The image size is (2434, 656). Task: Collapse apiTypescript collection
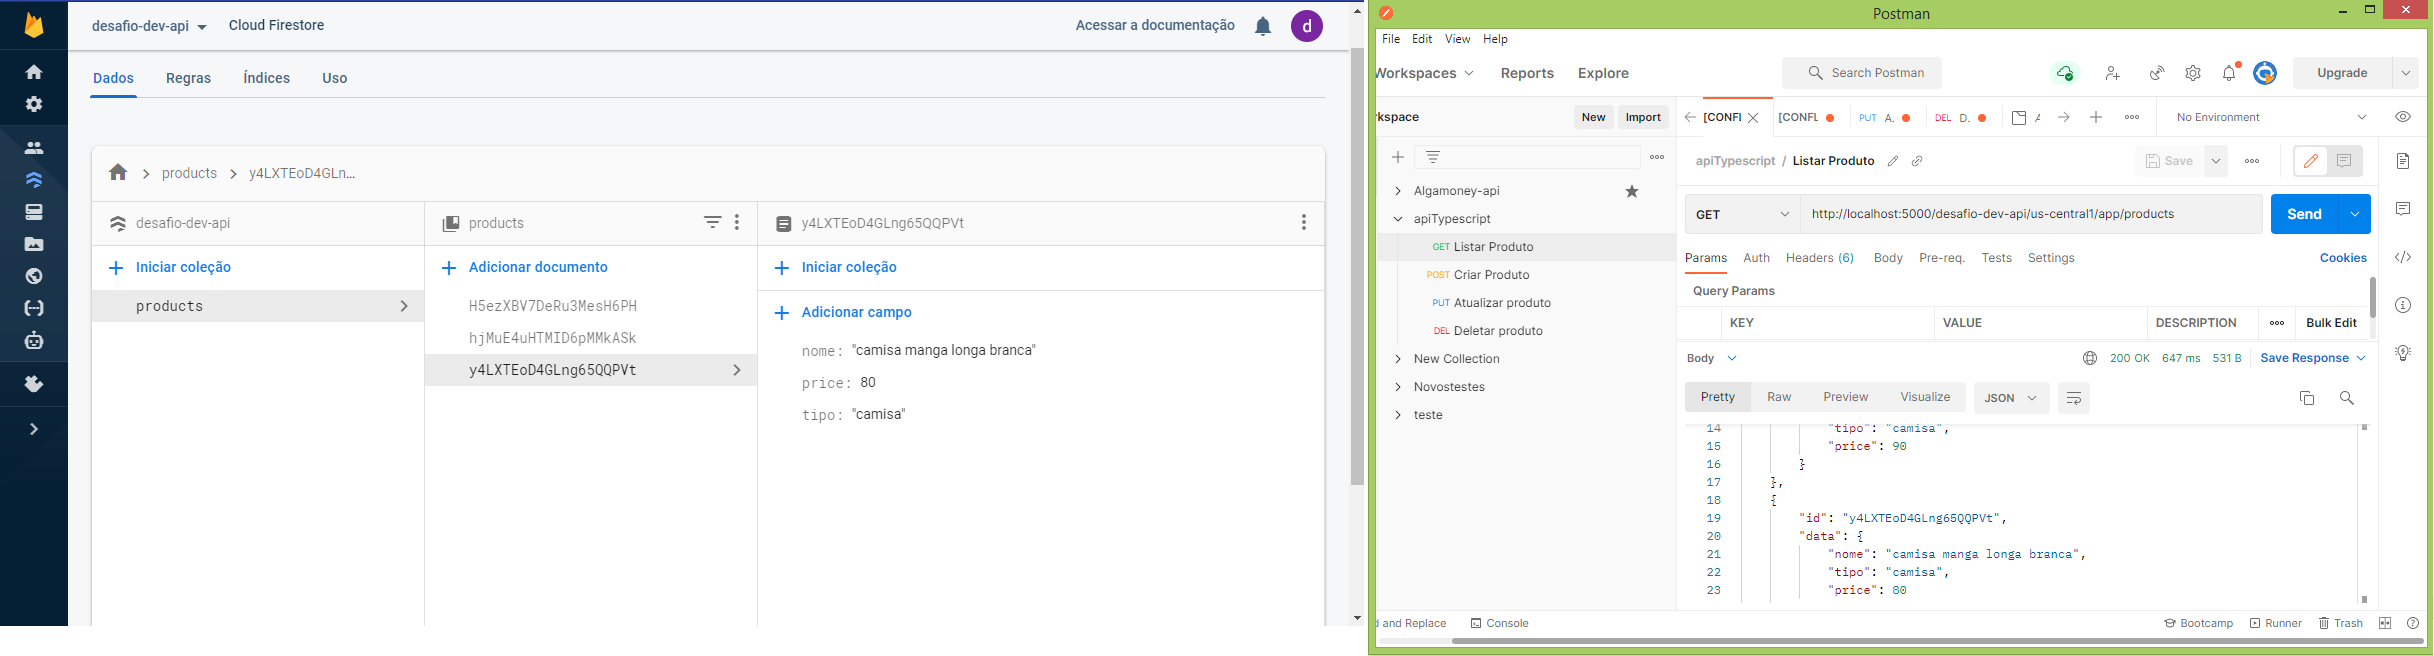click(1398, 219)
